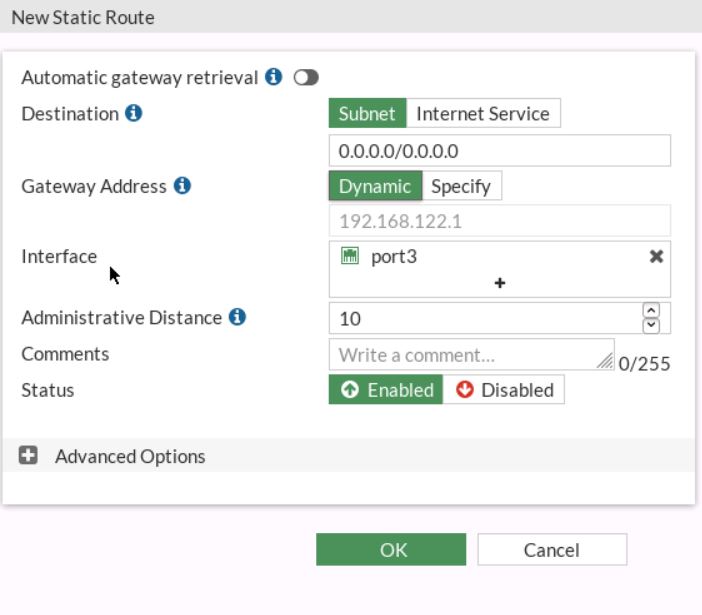Select Subnet destination type

[367, 113]
